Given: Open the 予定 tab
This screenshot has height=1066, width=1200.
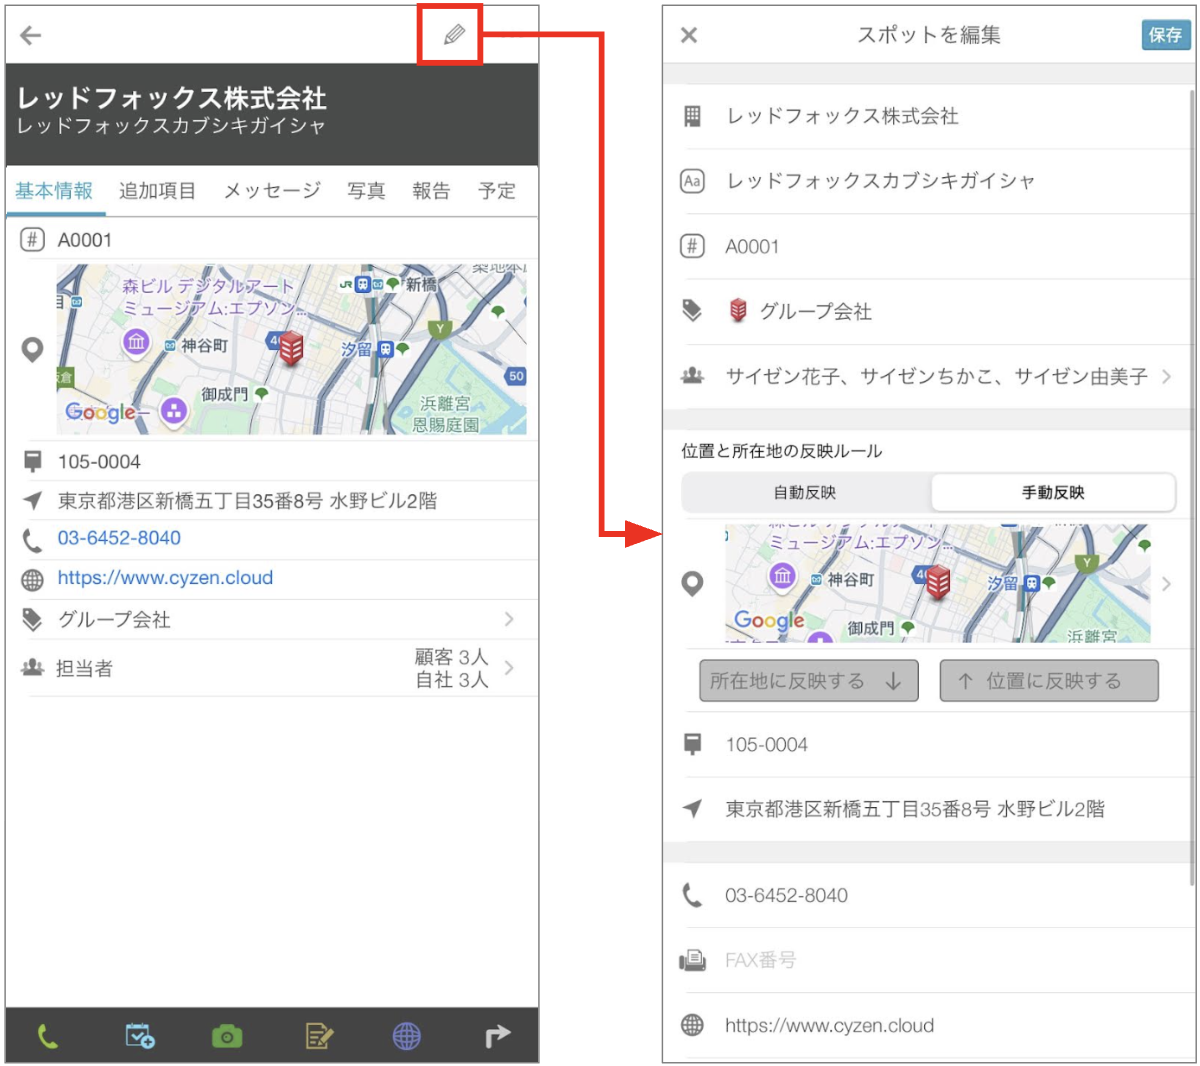Looking at the screenshot, I should [497, 191].
